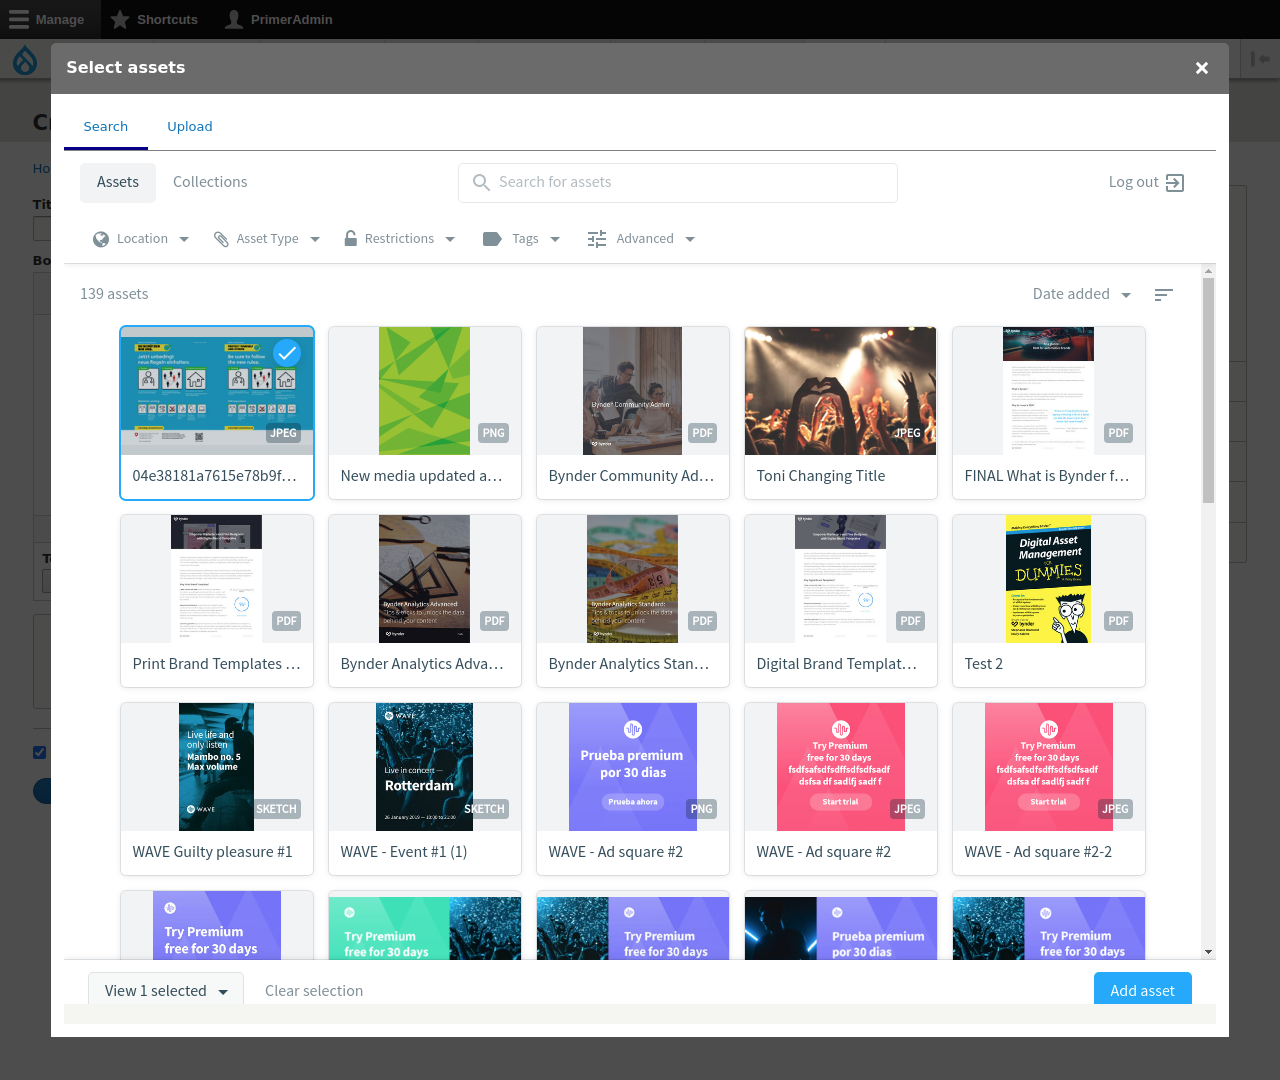Select the Search tab

coord(106,127)
